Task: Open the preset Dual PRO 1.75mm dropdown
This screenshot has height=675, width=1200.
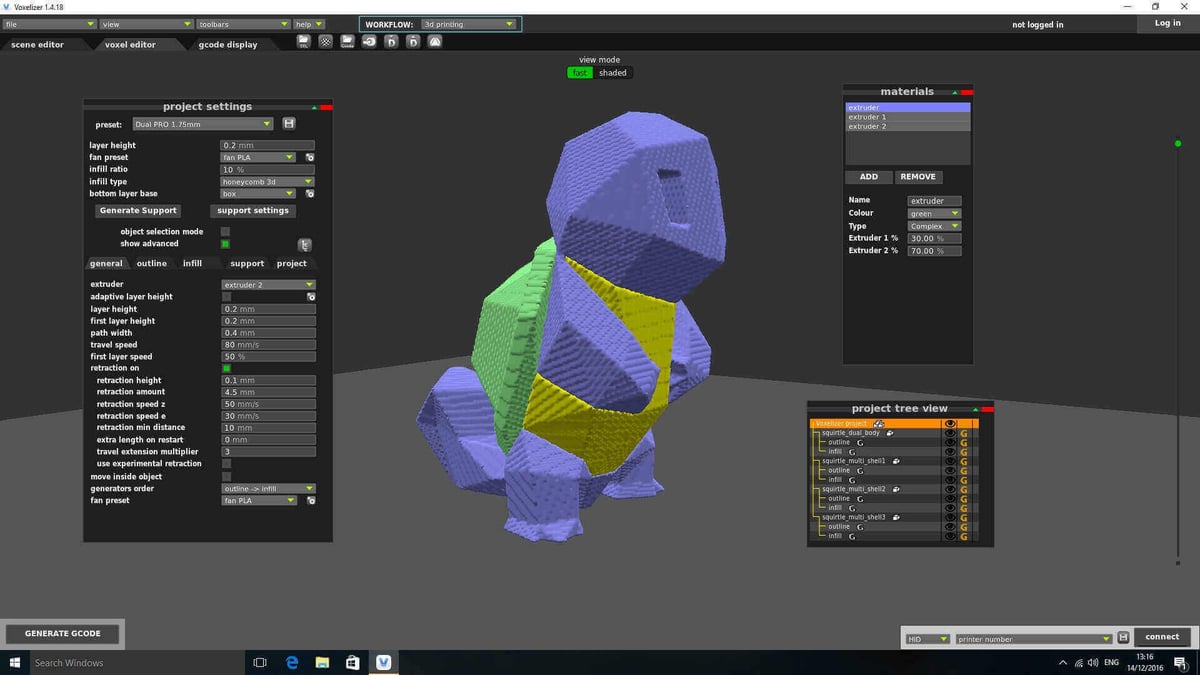Action: tap(202, 124)
